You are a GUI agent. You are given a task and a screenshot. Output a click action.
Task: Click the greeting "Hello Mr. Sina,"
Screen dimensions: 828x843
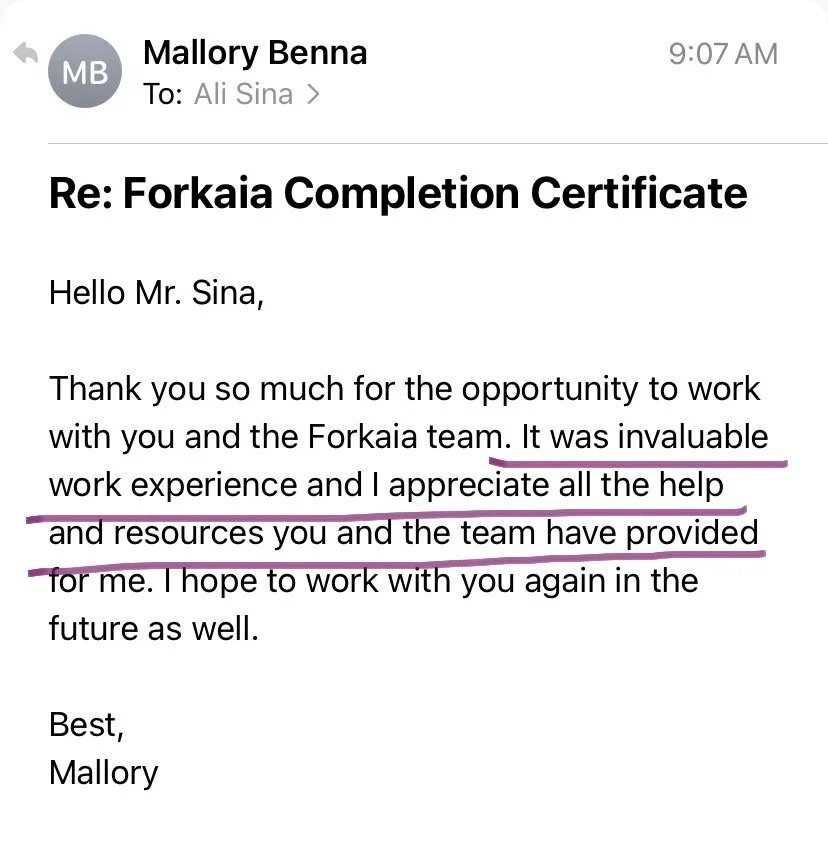tap(156, 294)
